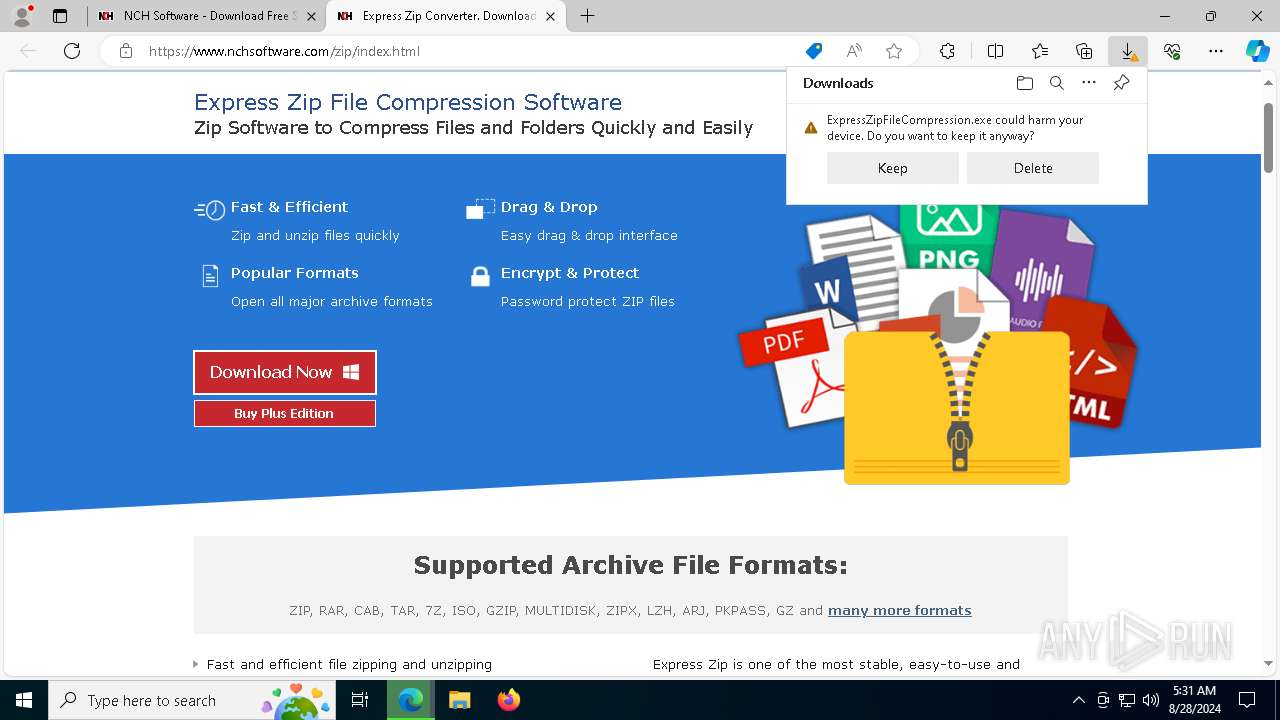Open the Windows Start menu
The width and height of the screenshot is (1280, 720).
pos(24,700)
